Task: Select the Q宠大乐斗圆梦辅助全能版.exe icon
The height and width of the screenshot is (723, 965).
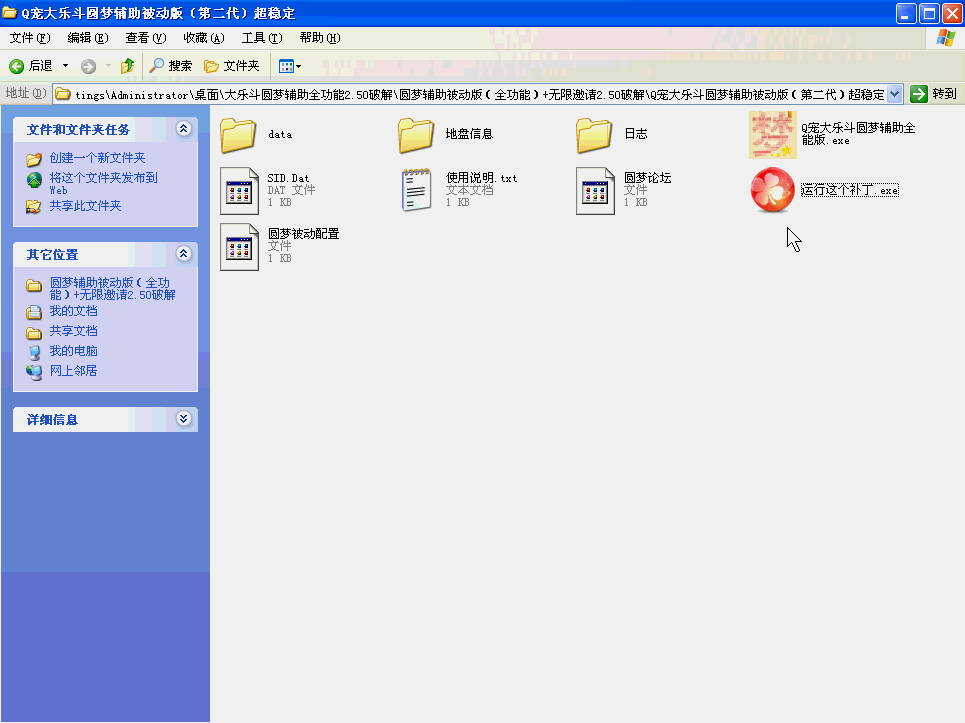Action: click(772, 135)
